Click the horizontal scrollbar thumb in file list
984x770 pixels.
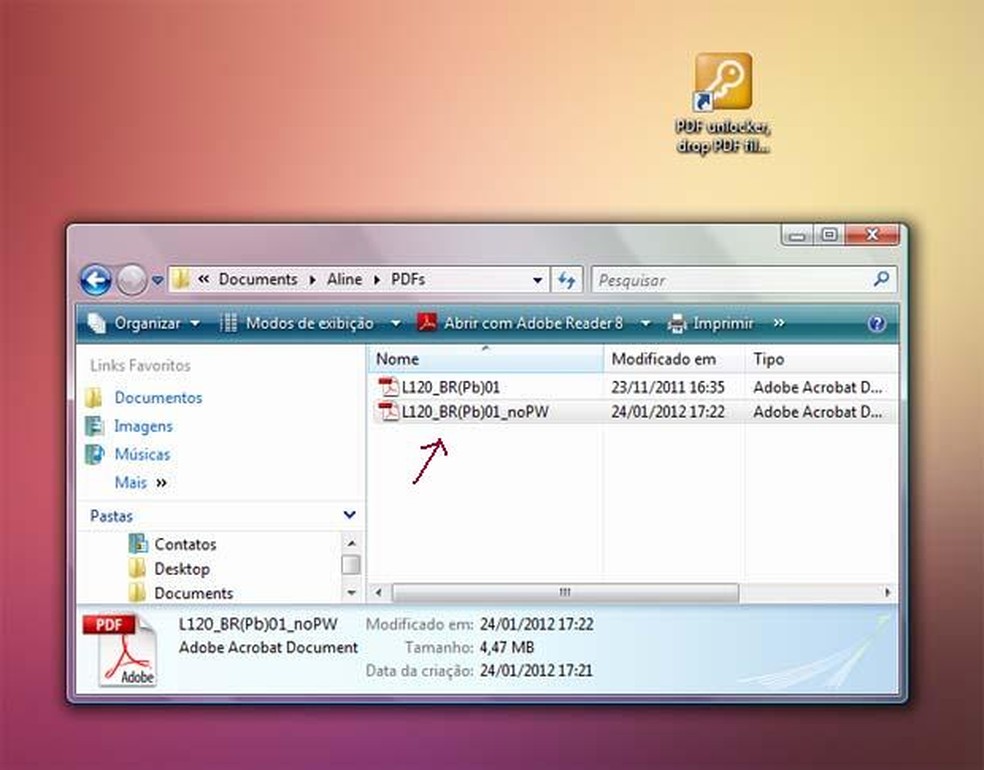pos(565,592)
